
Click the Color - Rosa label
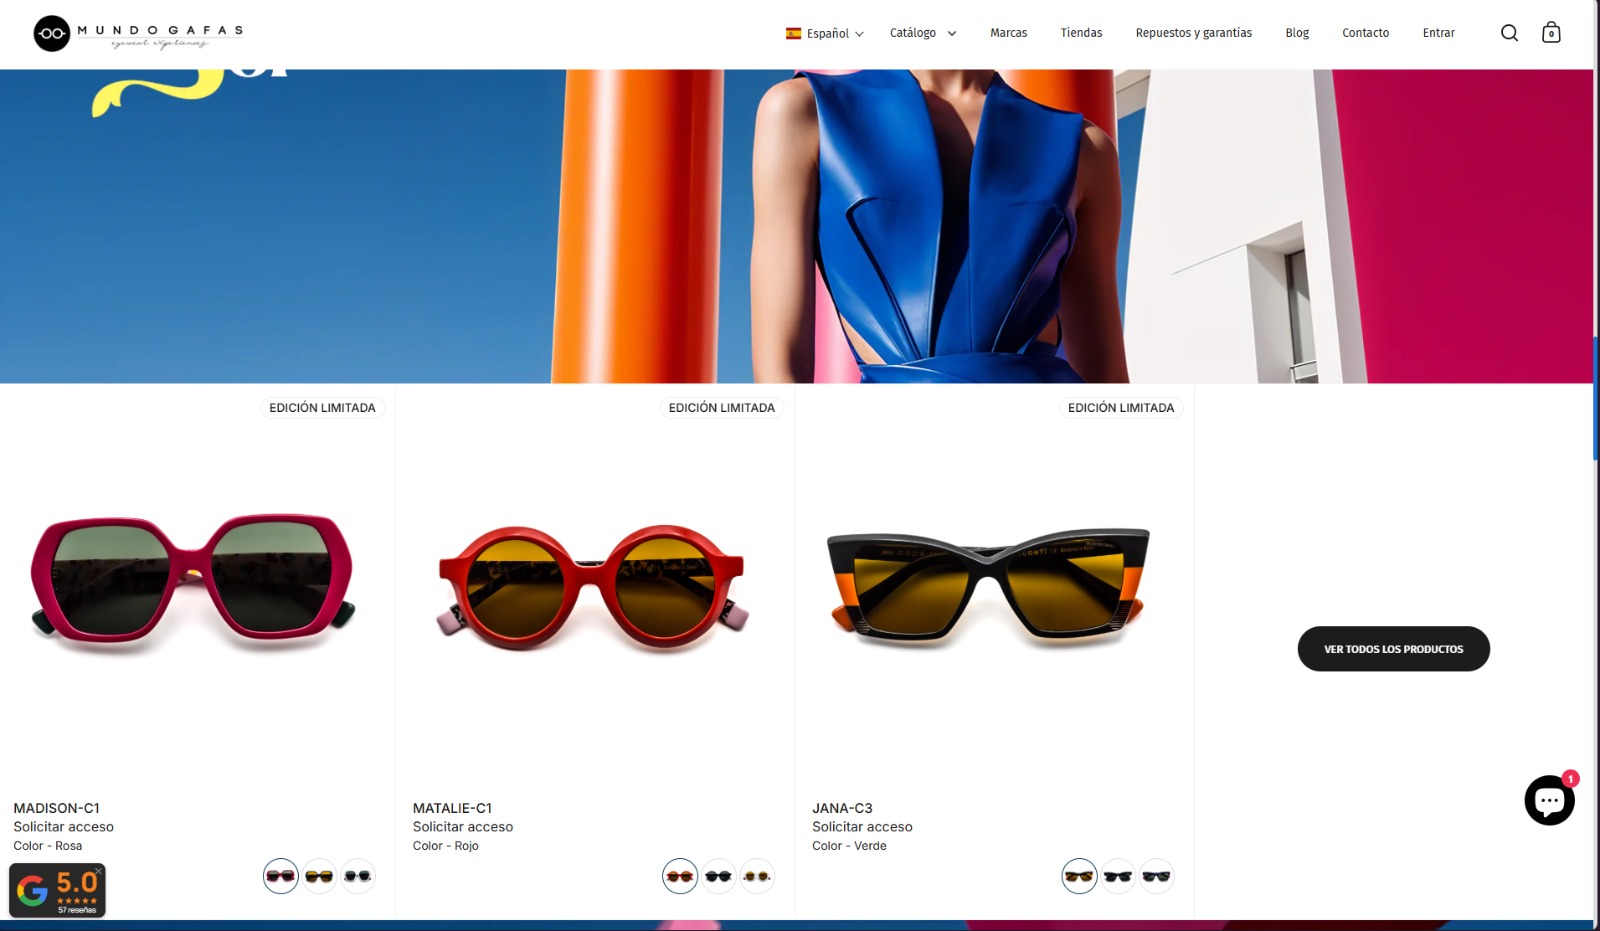click(48, 846)
